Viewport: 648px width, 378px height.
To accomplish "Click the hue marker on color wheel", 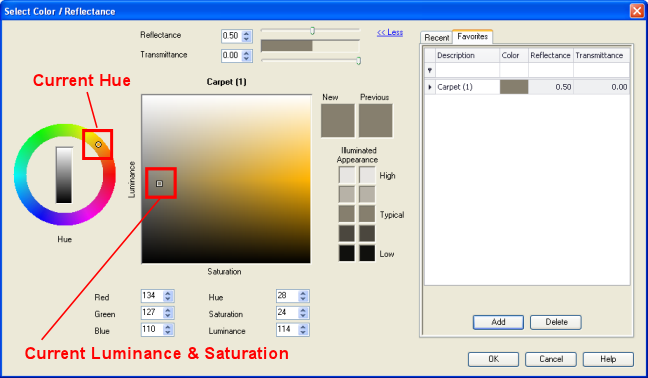I will (98, 145).
